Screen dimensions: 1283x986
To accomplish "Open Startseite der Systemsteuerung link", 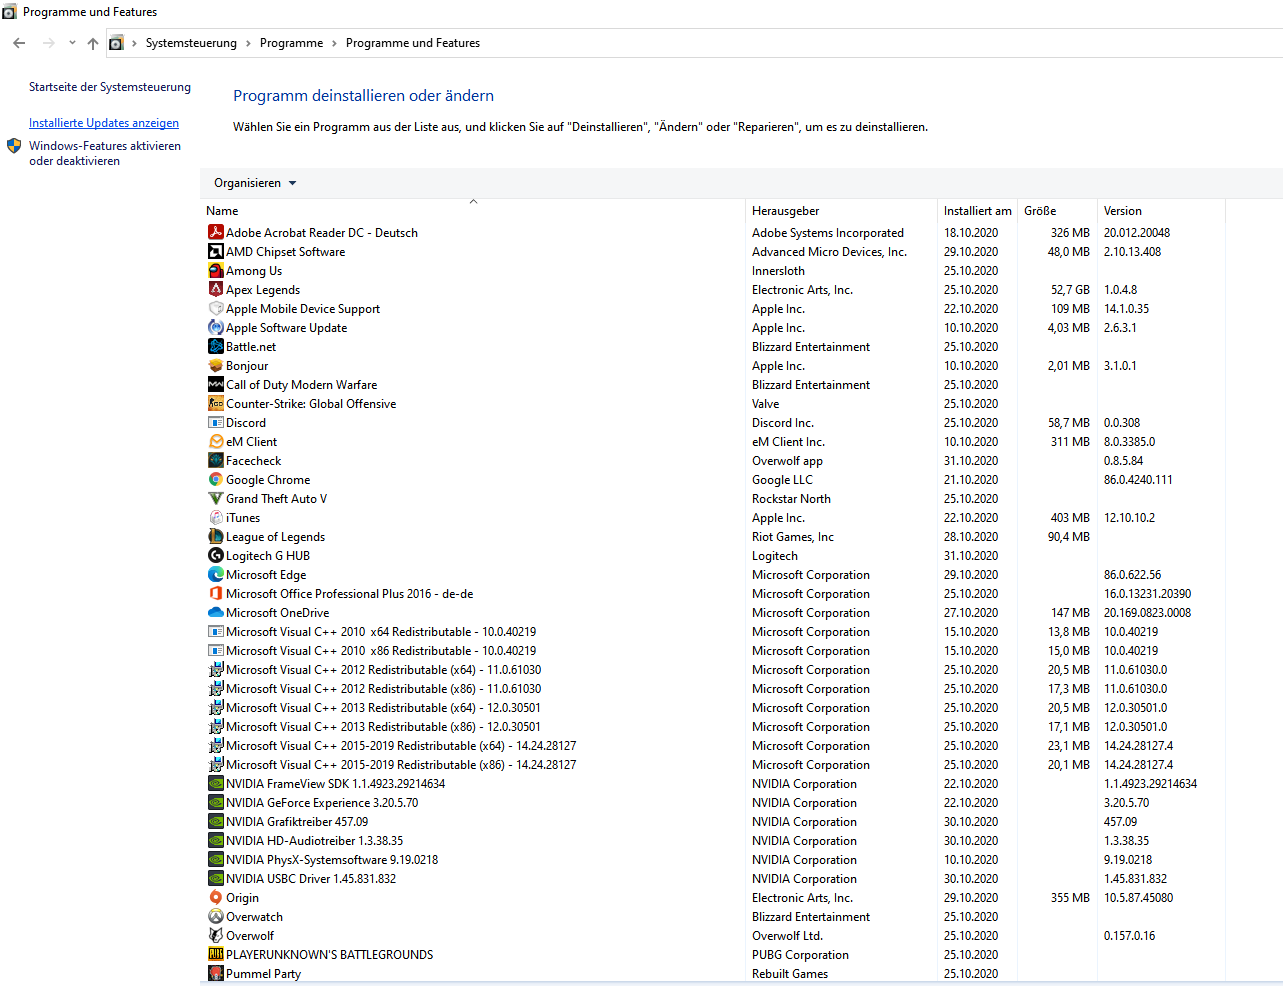I will [110, 87].
